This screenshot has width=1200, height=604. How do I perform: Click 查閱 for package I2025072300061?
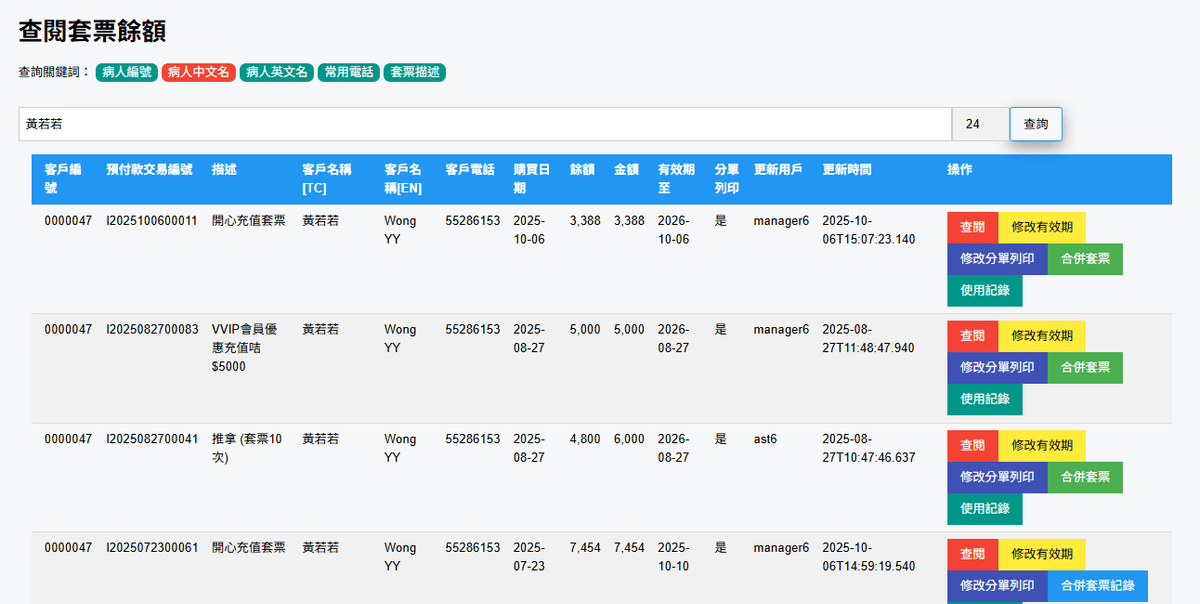tap(972, 554)
